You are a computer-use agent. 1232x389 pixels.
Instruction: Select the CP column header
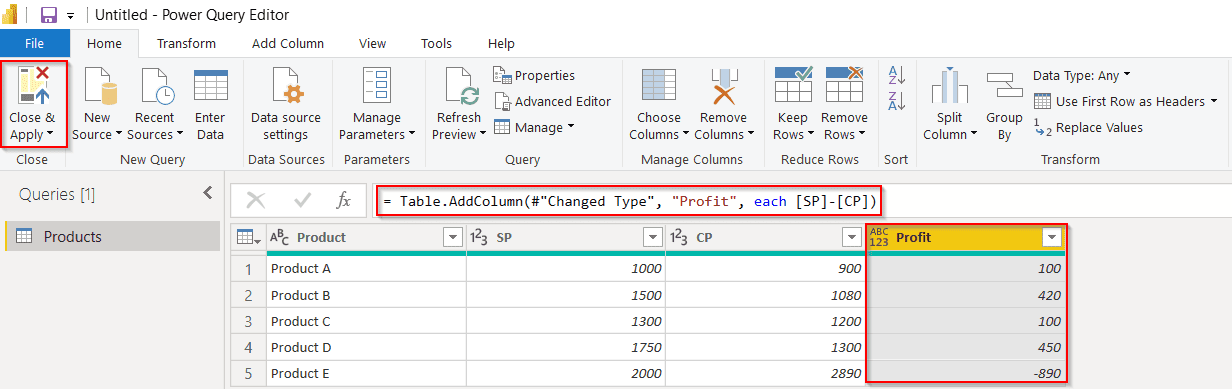pos(766,237)
